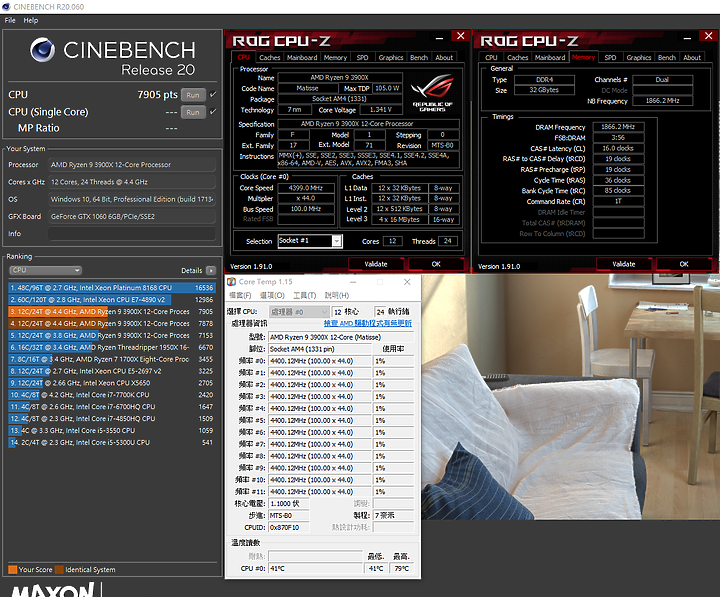The width and height of the screenshot is (720, 597).
Task: Click the Your Score orange legend swatch
Action: (x=13, y=570)
